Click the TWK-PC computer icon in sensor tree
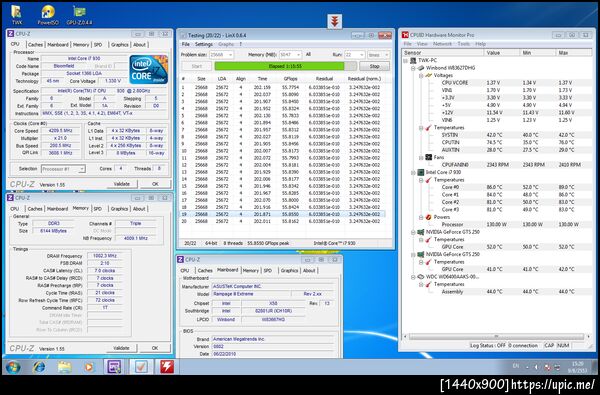The width and height of the screenshot is (600, 395). [413, 60]
